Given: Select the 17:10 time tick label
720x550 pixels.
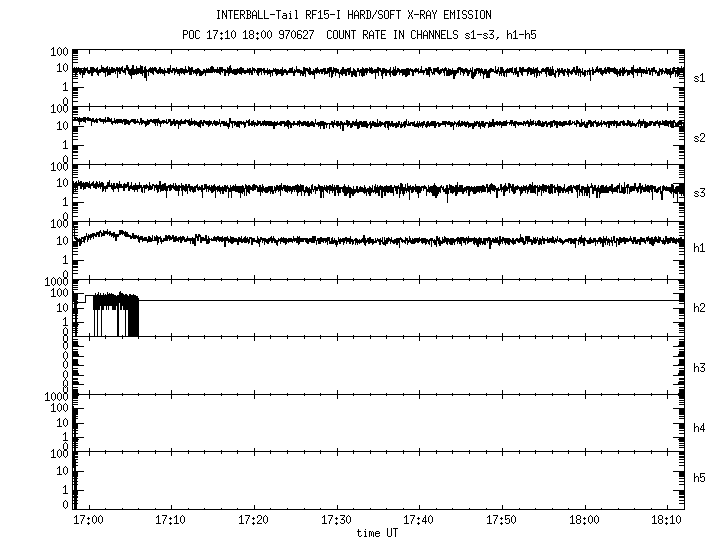Looking at the screenshot, I should pyautogui.click(x=171, y=521).
